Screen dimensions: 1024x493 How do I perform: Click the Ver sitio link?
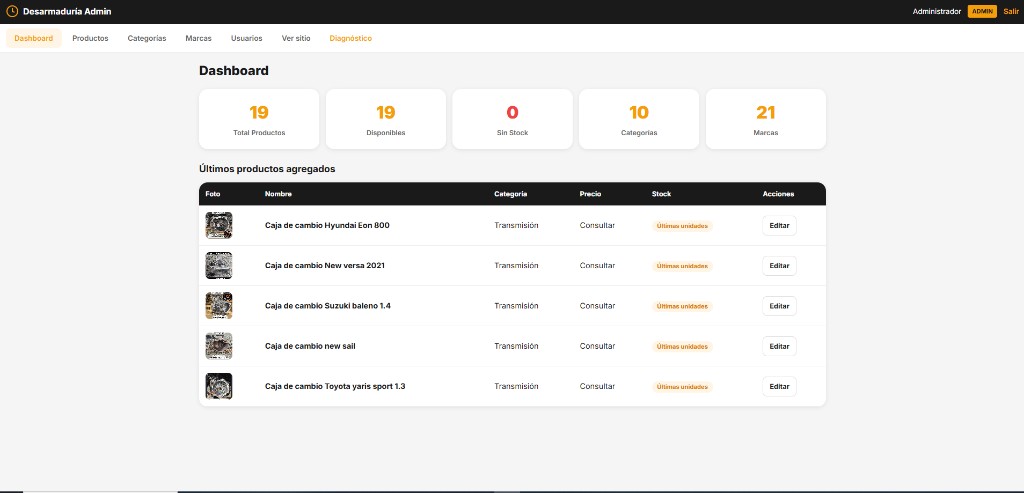coord(296,38)
